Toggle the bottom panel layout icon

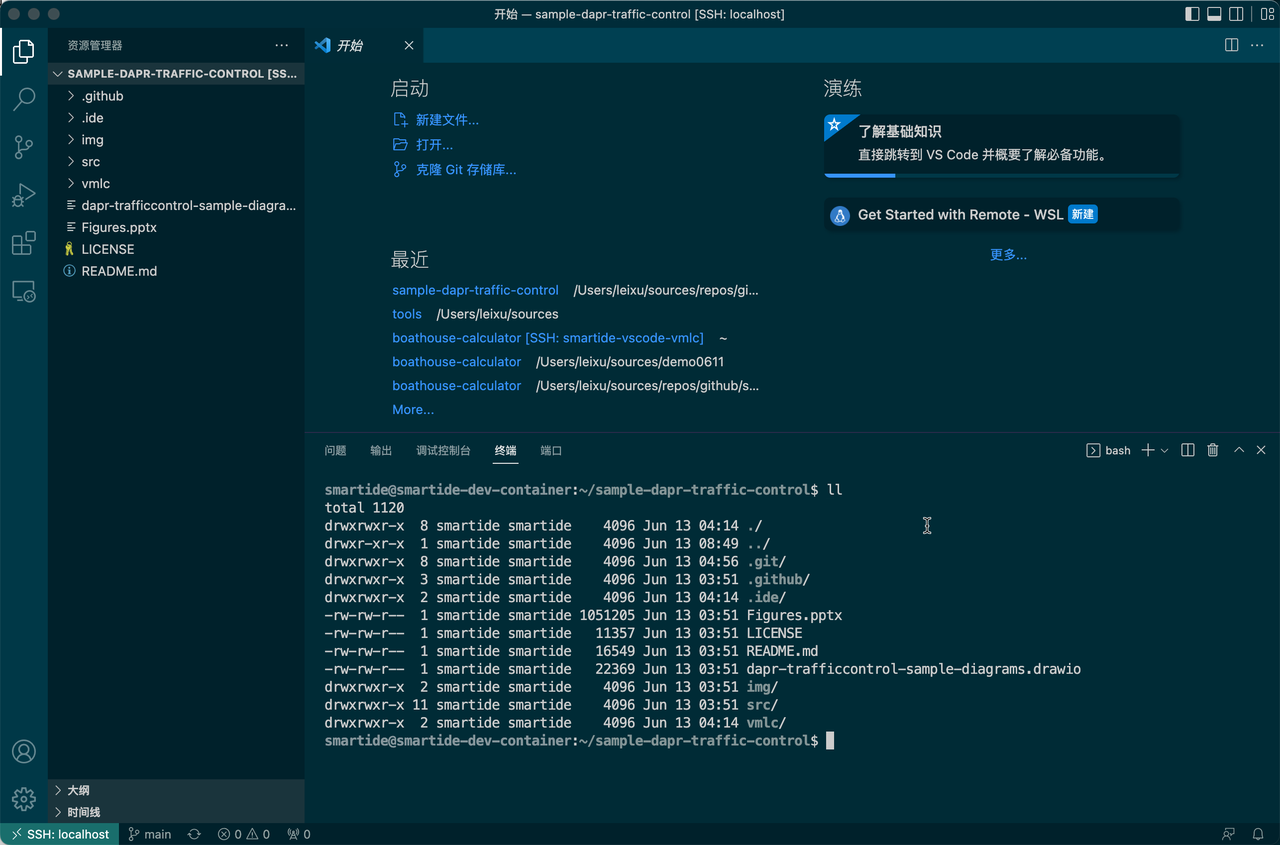coord(1215,14)
